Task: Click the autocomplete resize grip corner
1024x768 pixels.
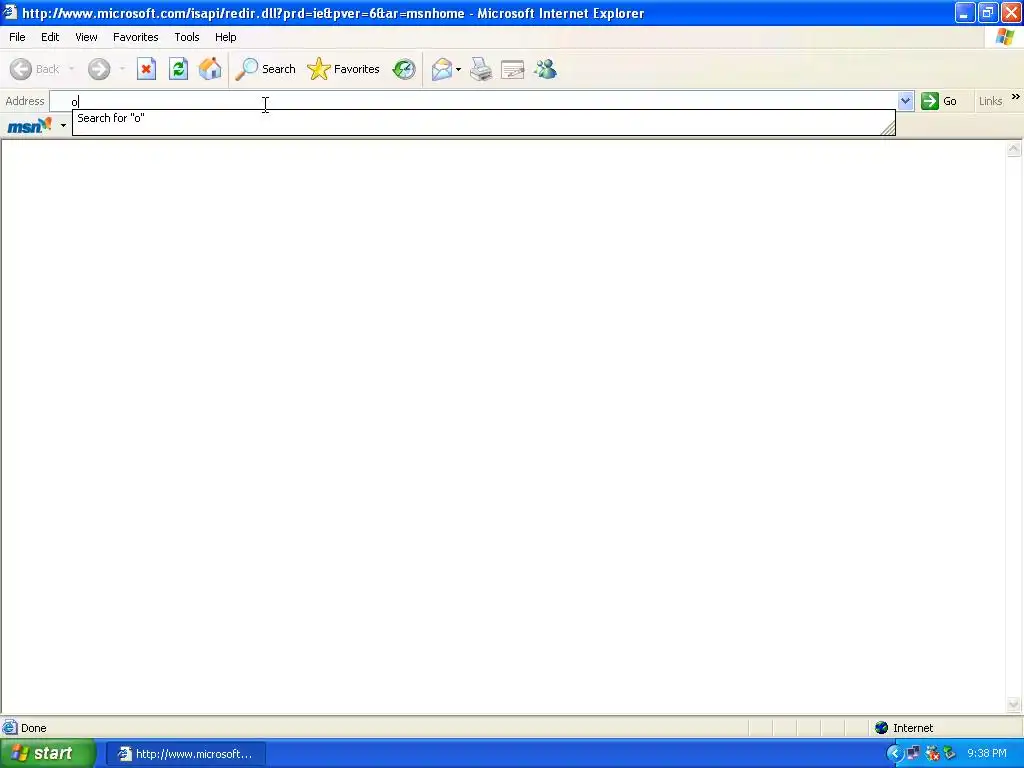Action: (x=888, y=129)
